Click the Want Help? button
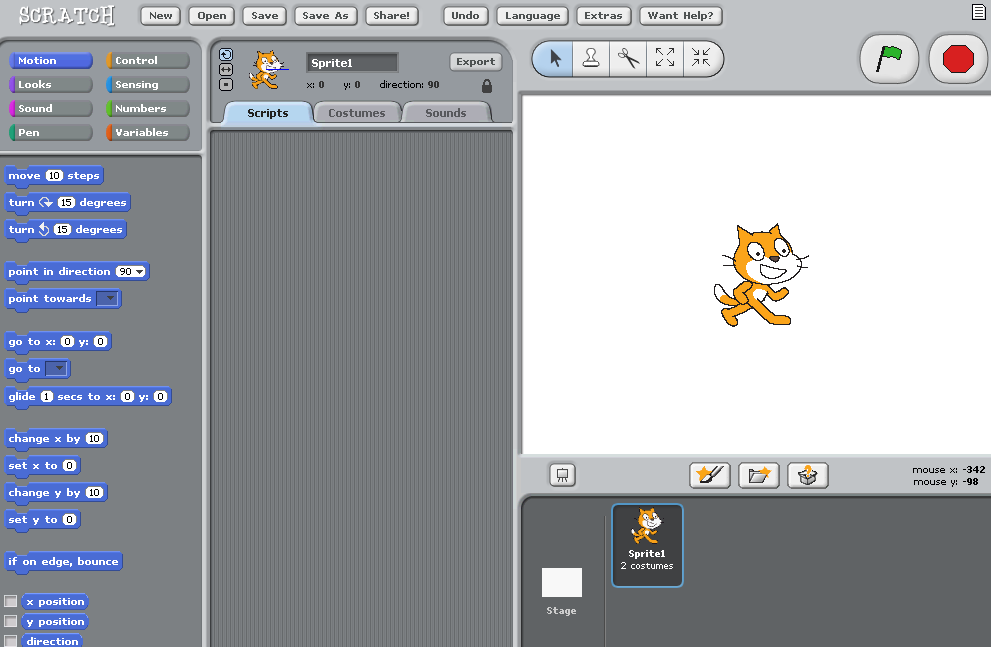The width and height of the screenshot is (991, 647). coord(680,16)
